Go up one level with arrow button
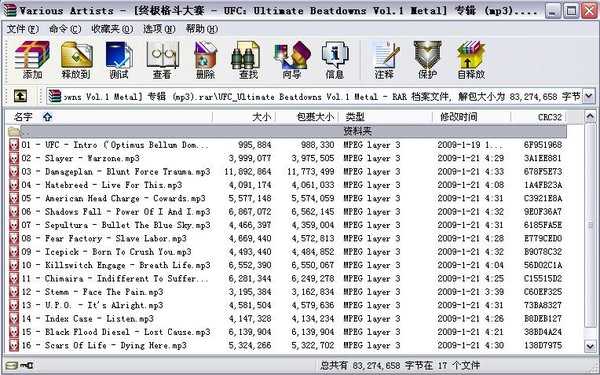This screenshot has width=600, height=375. pos(20,96)
